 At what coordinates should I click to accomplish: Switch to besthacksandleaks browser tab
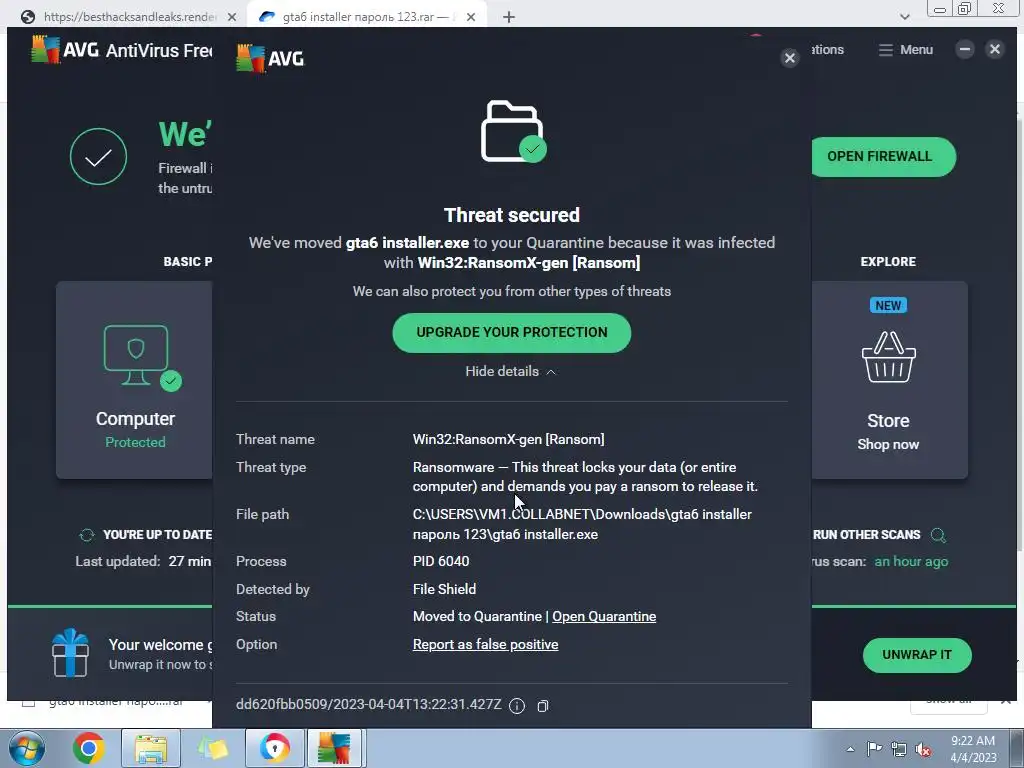pyautogui.click(x=129, y=17)
